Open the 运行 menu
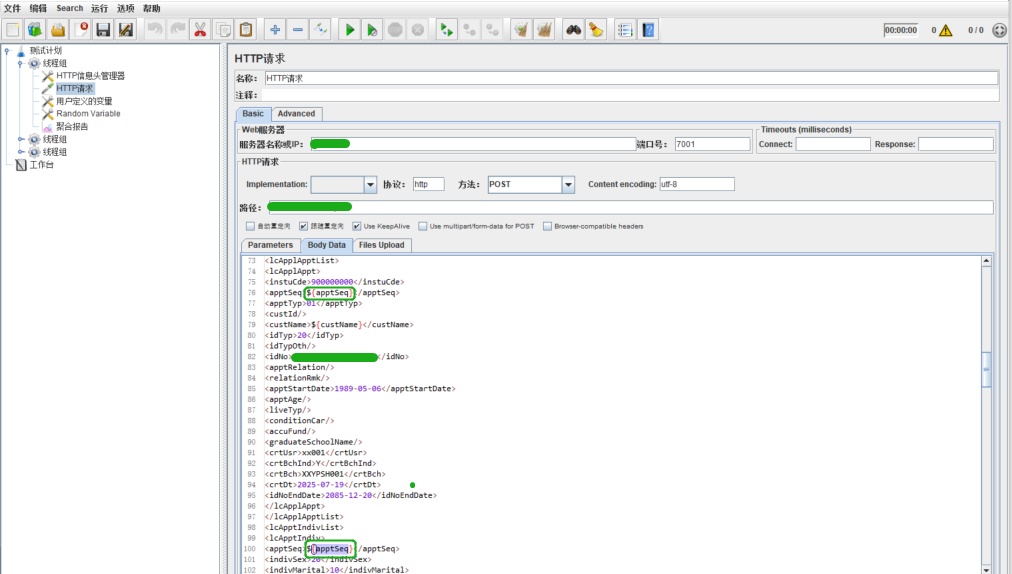1012x574 pixels. tap(99, 8)
